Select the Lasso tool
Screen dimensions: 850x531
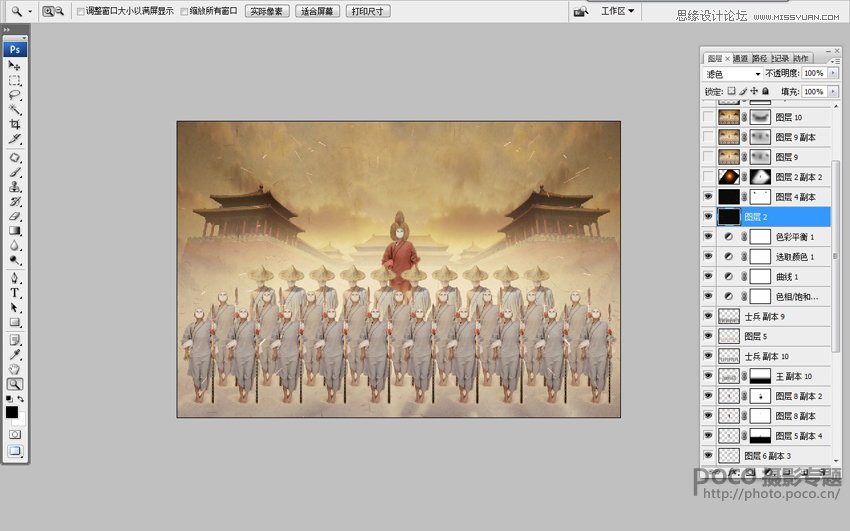click(15, 95)
